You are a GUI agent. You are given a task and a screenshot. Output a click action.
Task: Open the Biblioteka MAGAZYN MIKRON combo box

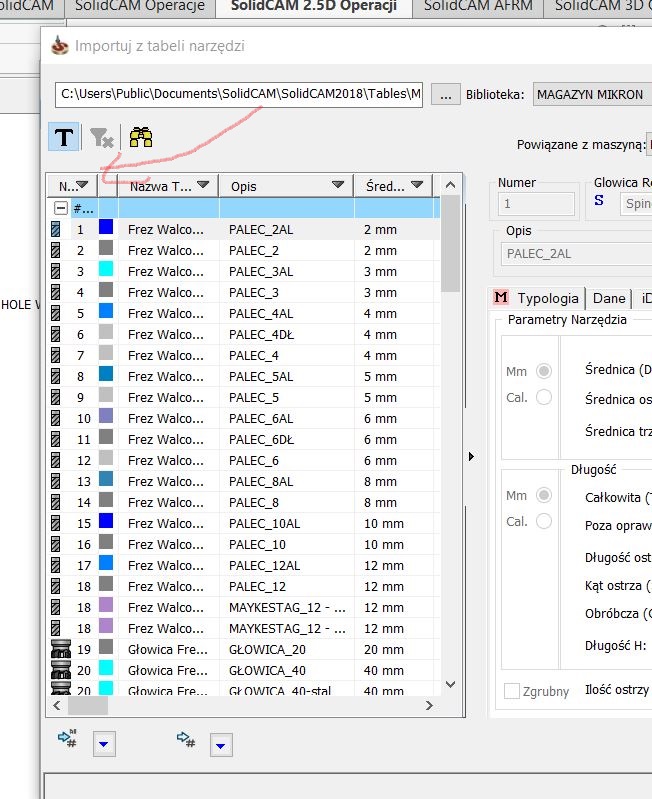tap(592, 94)
